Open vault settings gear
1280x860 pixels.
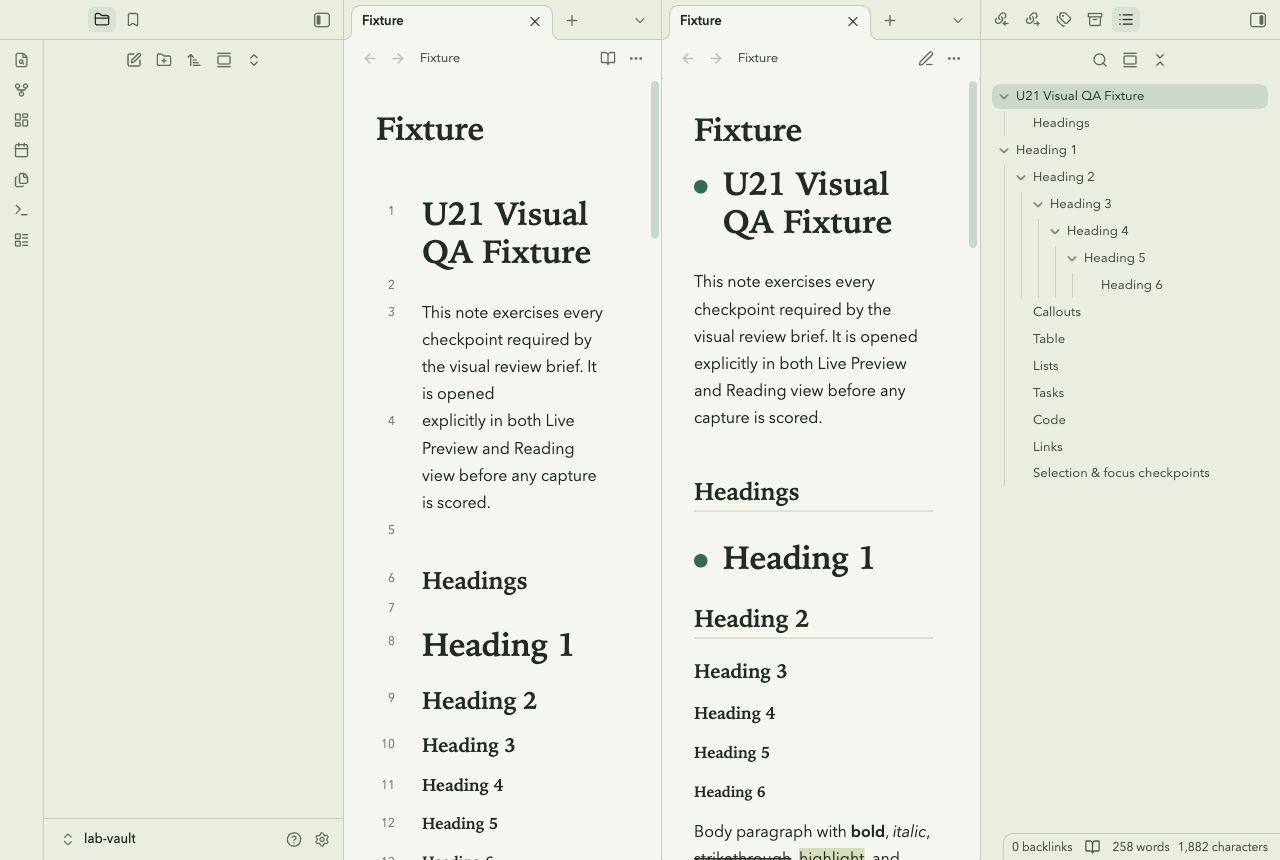click(322, 840)
